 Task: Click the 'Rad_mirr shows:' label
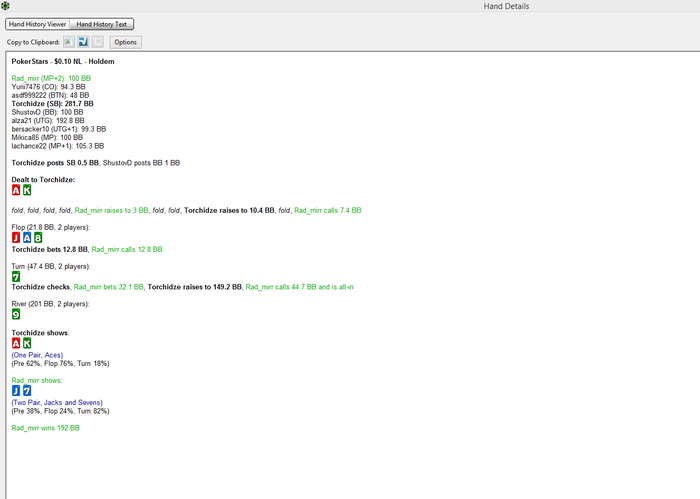point(37,381)
